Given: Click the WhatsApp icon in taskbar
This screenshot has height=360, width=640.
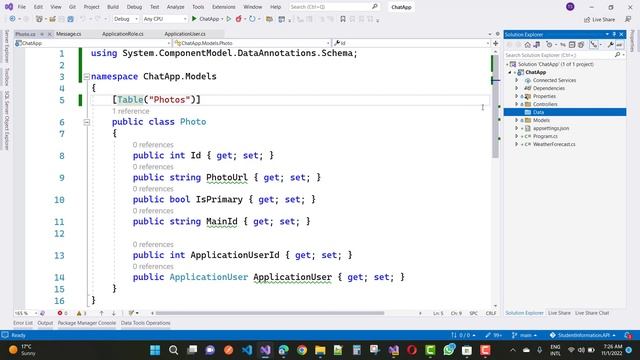Looking at the screenshot, I should point(449,350).
